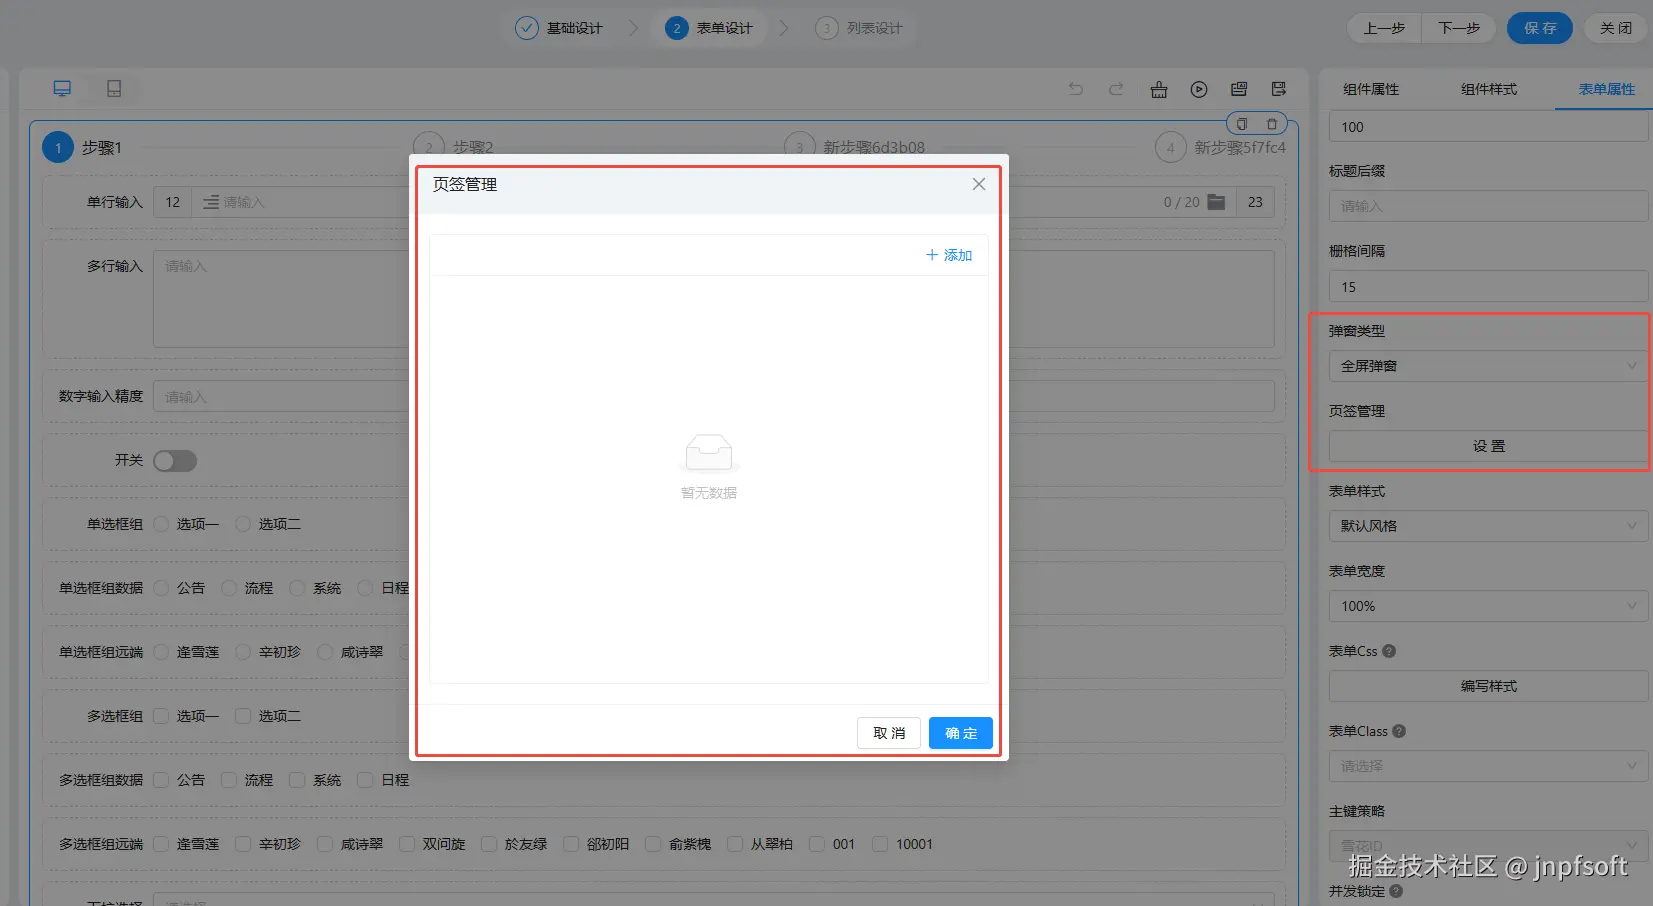Click the clear canvas broom icon

pos(1159,89)
